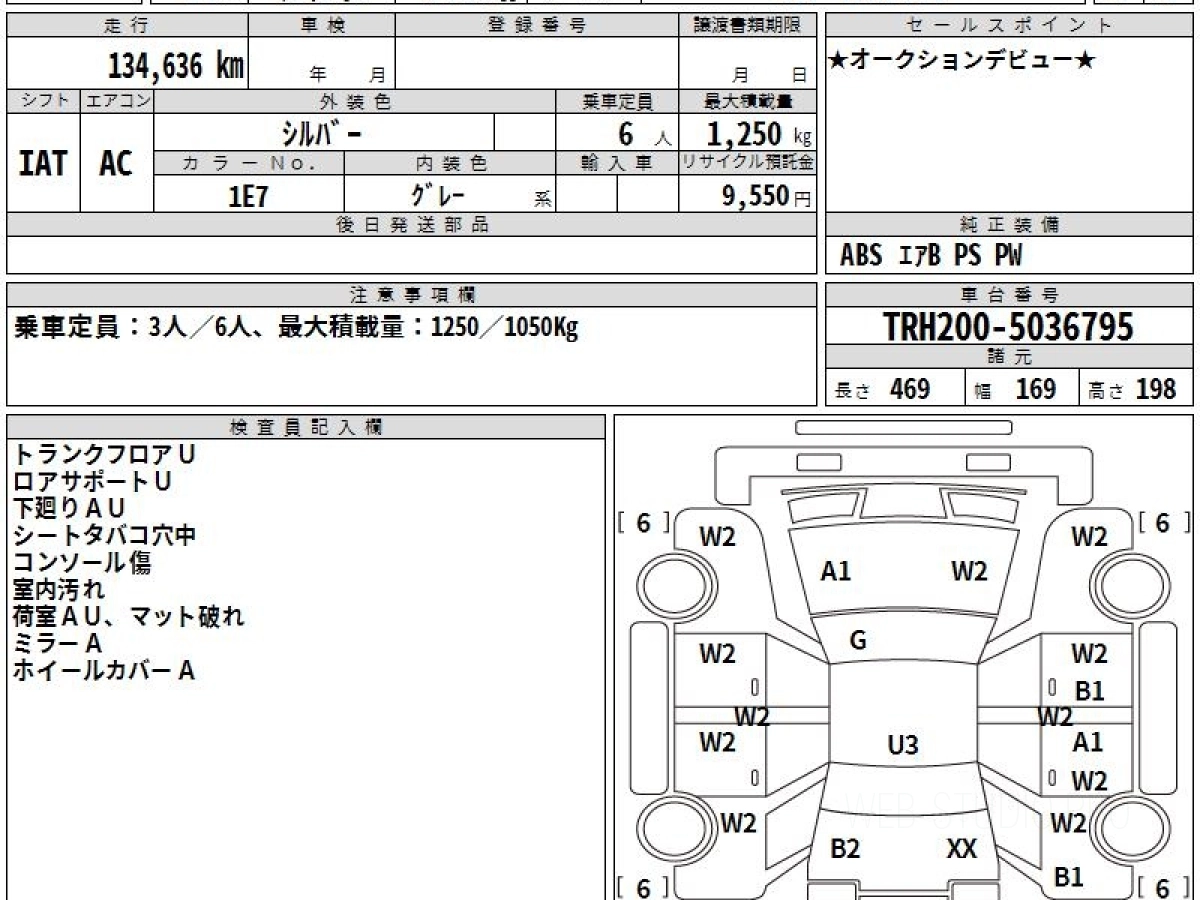
Task: Click the 譲渡書類期限 header
Action: tap(747, 26)
